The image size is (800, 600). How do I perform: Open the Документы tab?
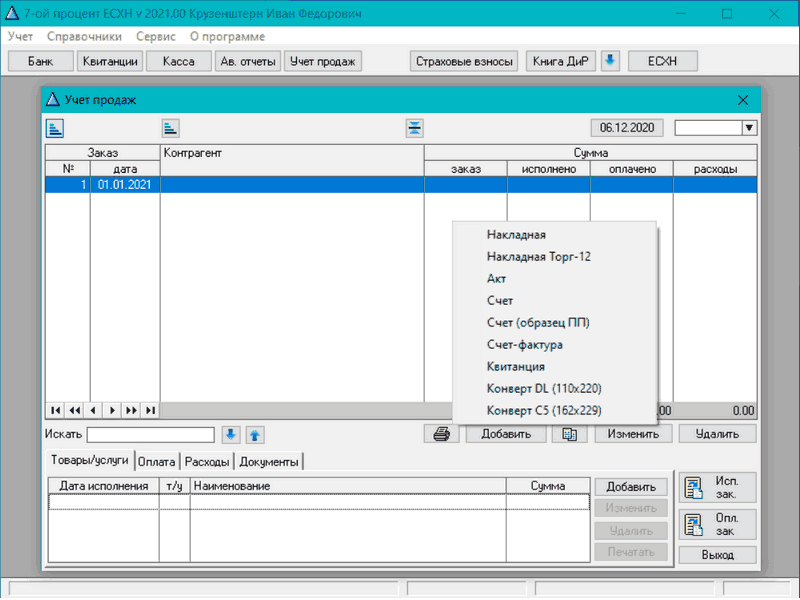pos(268,462)
